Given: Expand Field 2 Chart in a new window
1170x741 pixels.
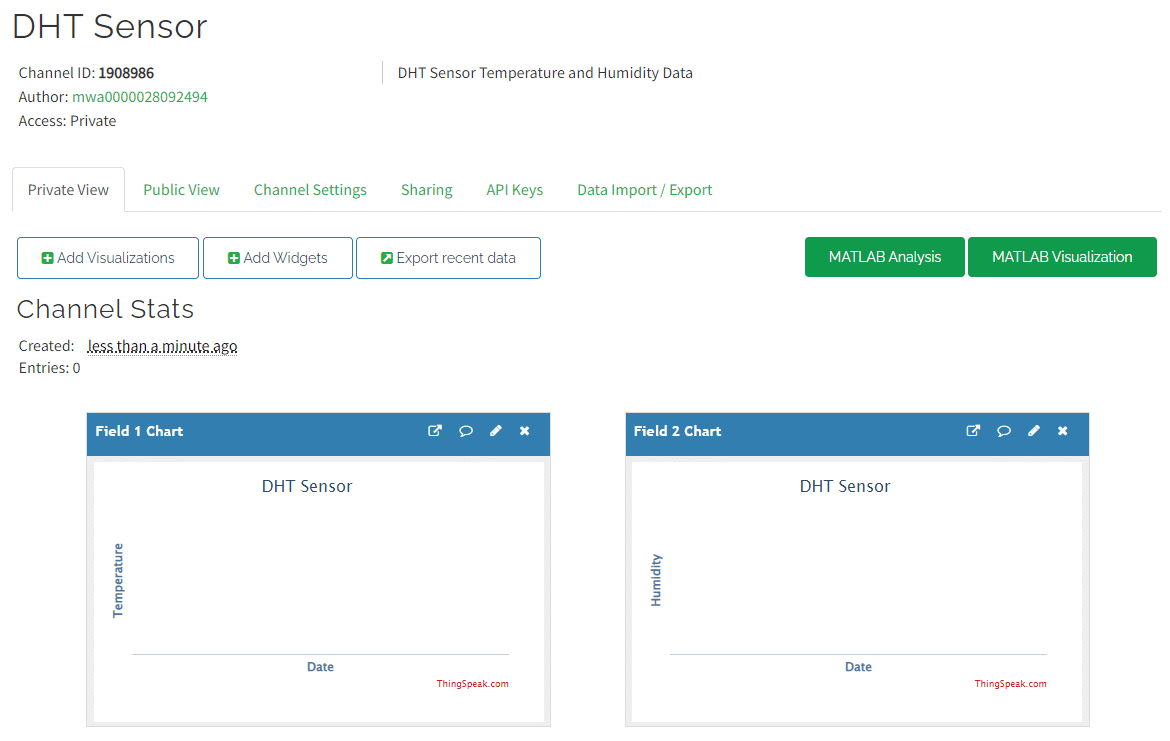Looking at the screenshot, I should click(x=973, y=430).
